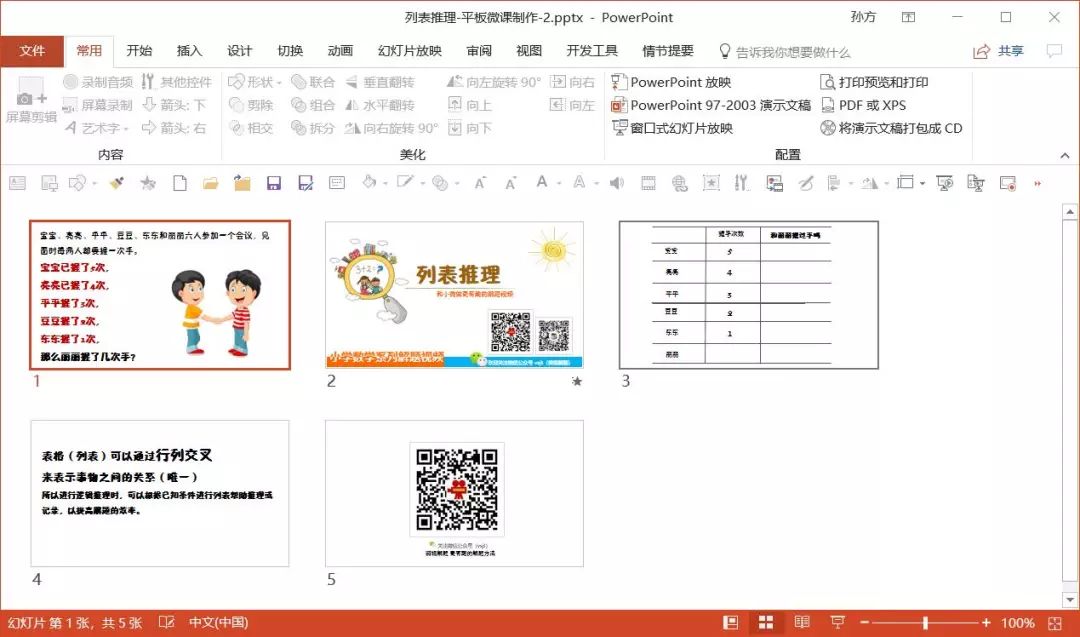Click the 向下 align icon
The height and width of the screenshot is (637, 1080).
[x=455, y=128]
